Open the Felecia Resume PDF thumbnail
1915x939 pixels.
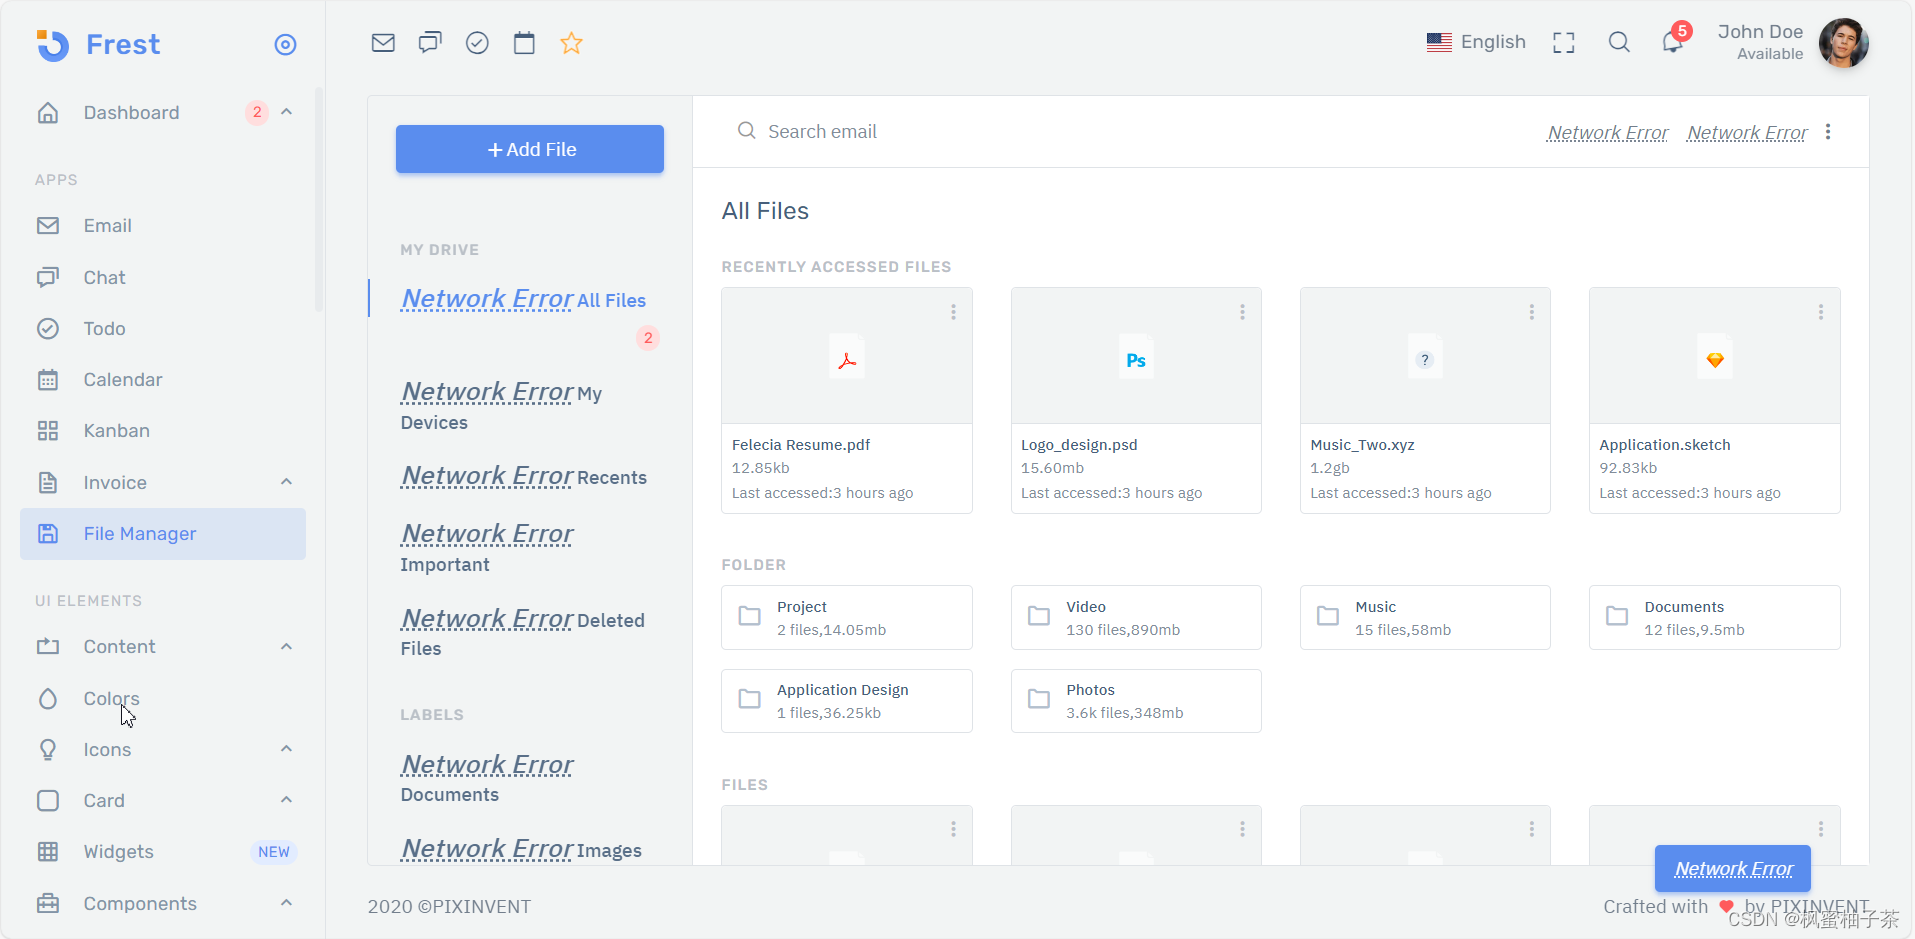847,357
